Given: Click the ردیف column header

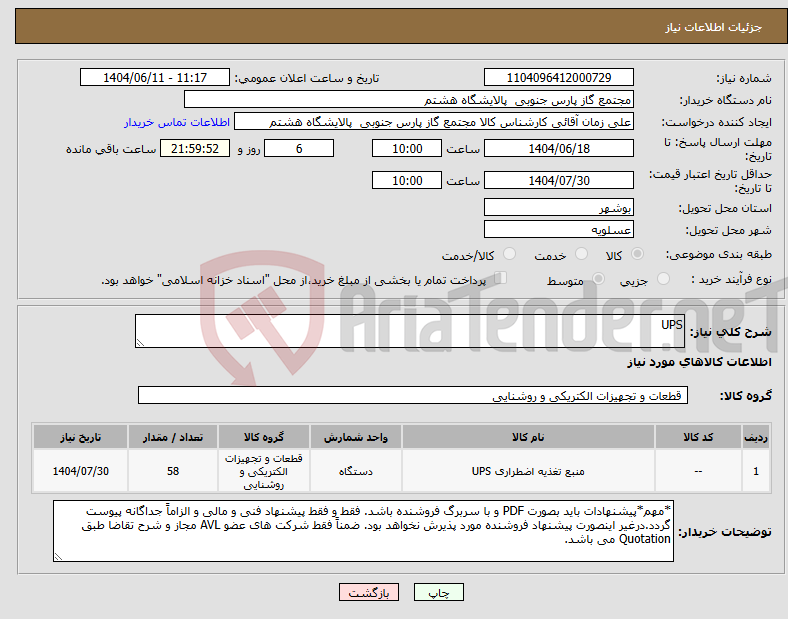Looking at the screenshot, I should (x=756, y=437).
